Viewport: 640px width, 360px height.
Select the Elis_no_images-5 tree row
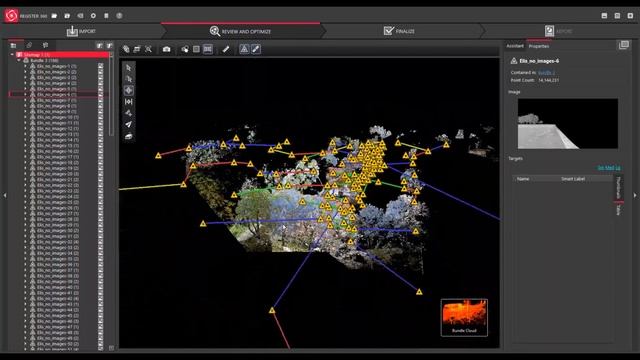click(x=56, y=89)
